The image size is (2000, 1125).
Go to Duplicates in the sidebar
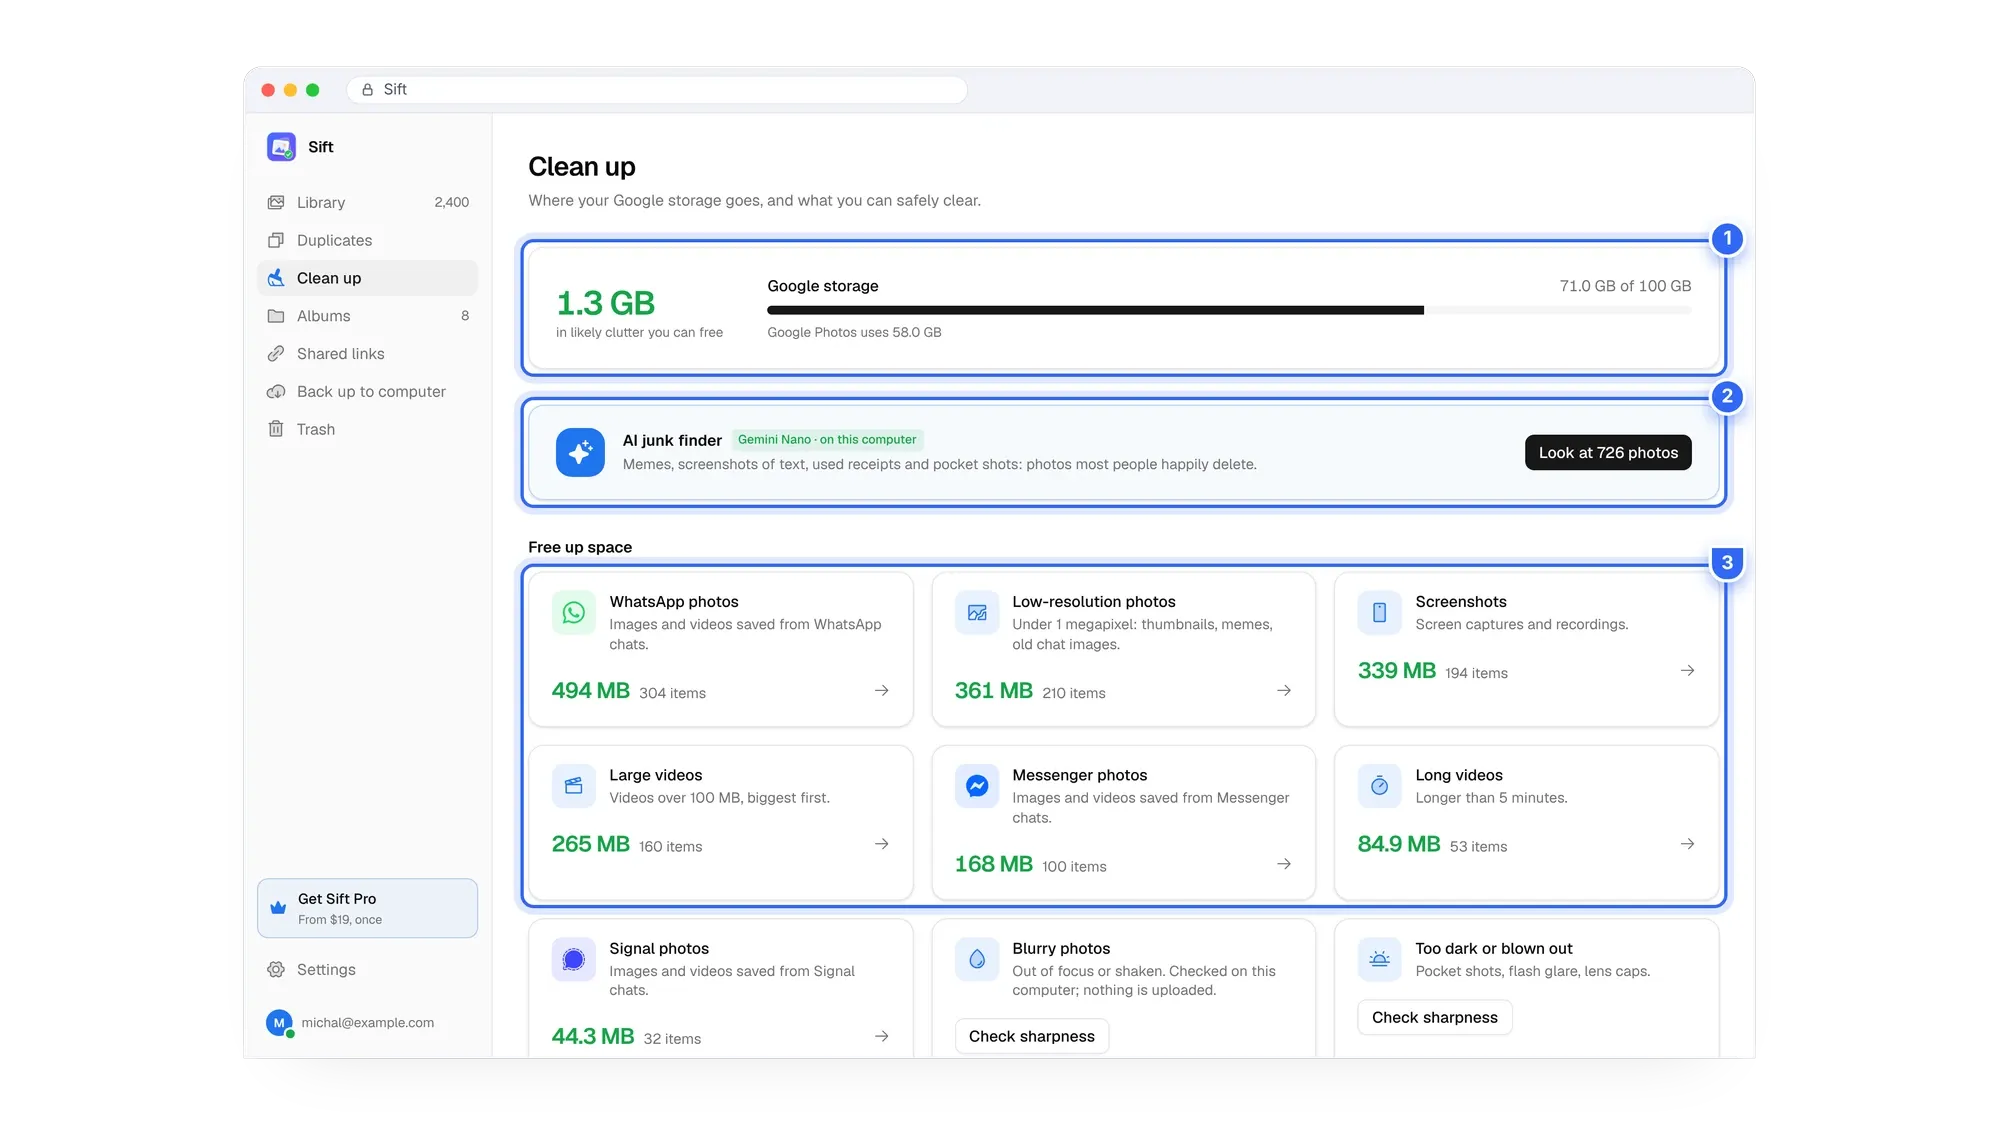(x=367, y=240)
